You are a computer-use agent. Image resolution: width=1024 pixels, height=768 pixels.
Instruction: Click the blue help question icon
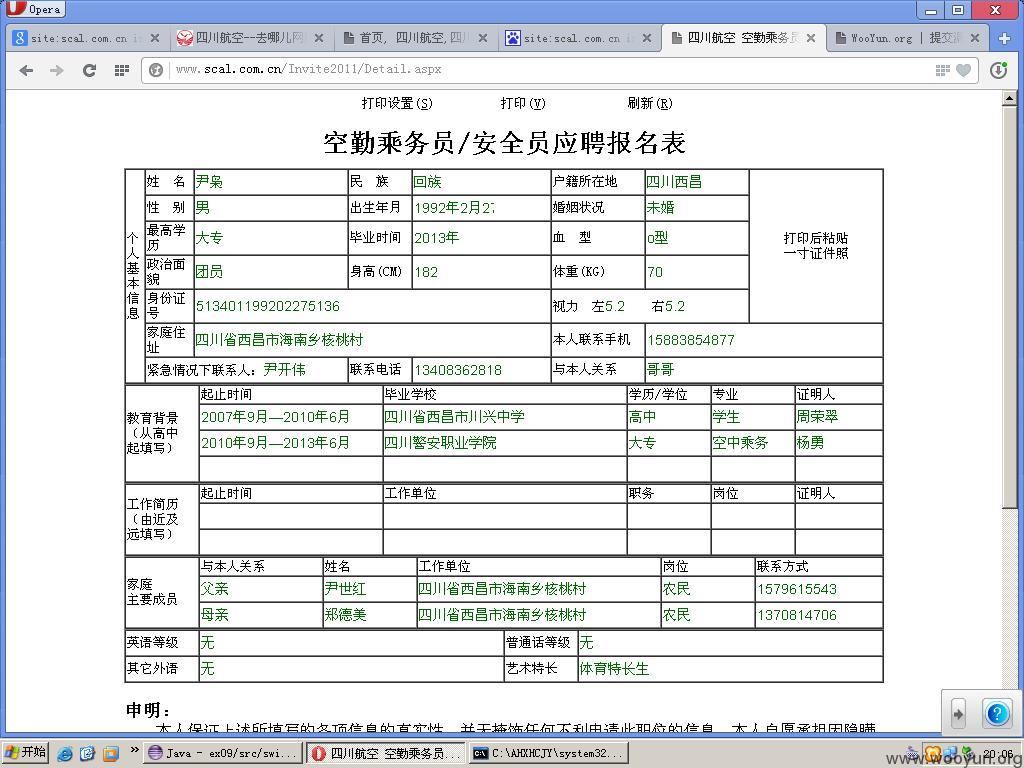click(x=997, y=713)
